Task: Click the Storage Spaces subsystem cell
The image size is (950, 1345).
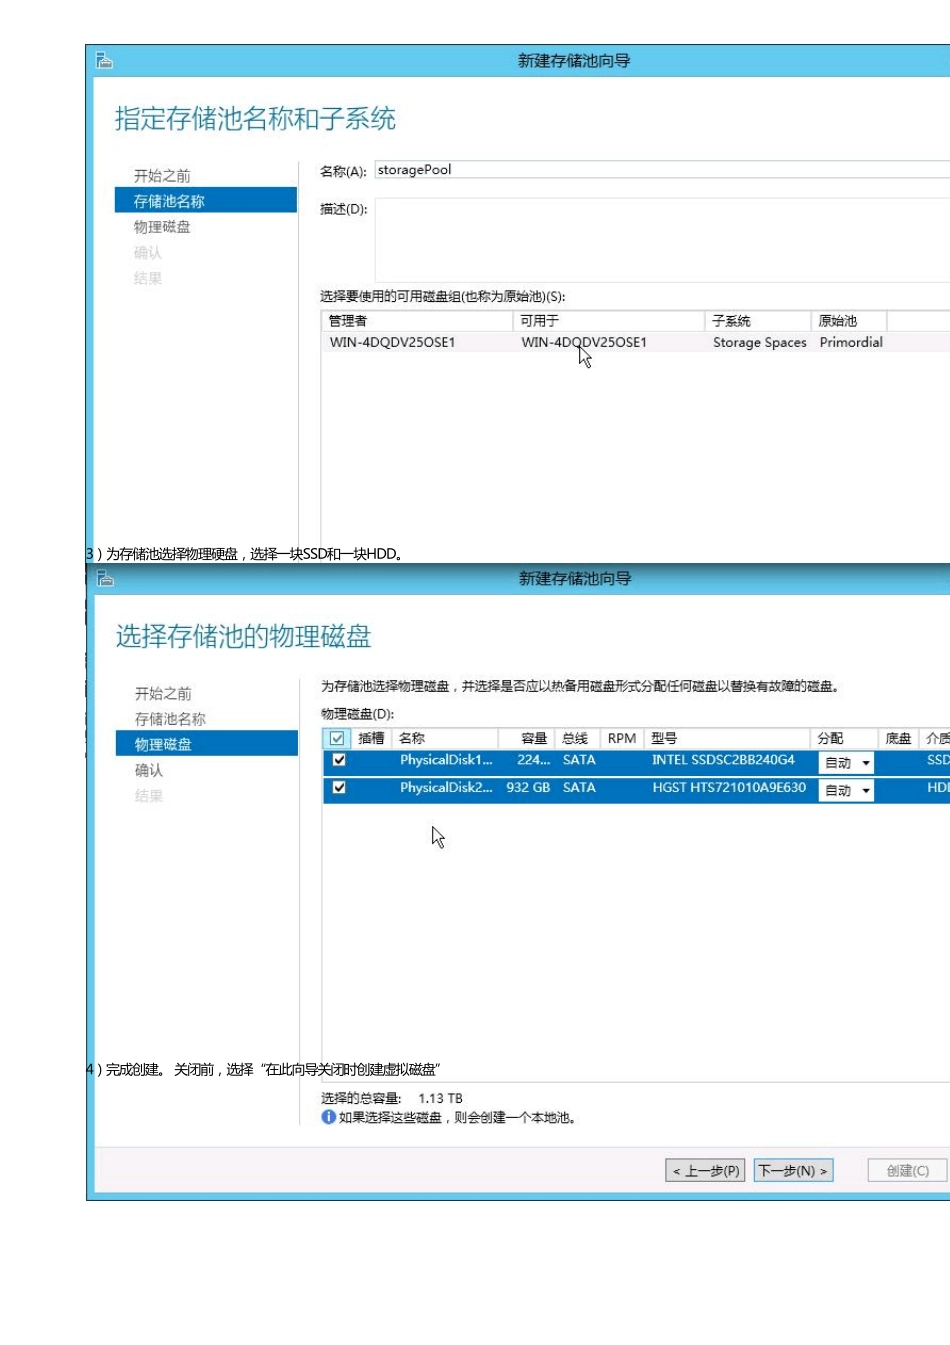Action: coord(760,342)
